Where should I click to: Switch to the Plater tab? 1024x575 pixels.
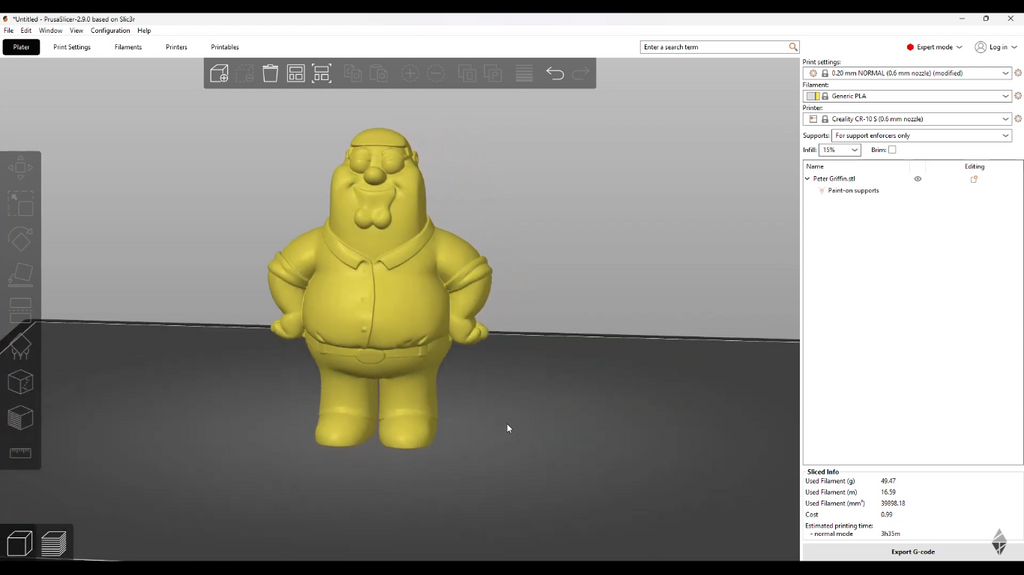click(21, 47)
